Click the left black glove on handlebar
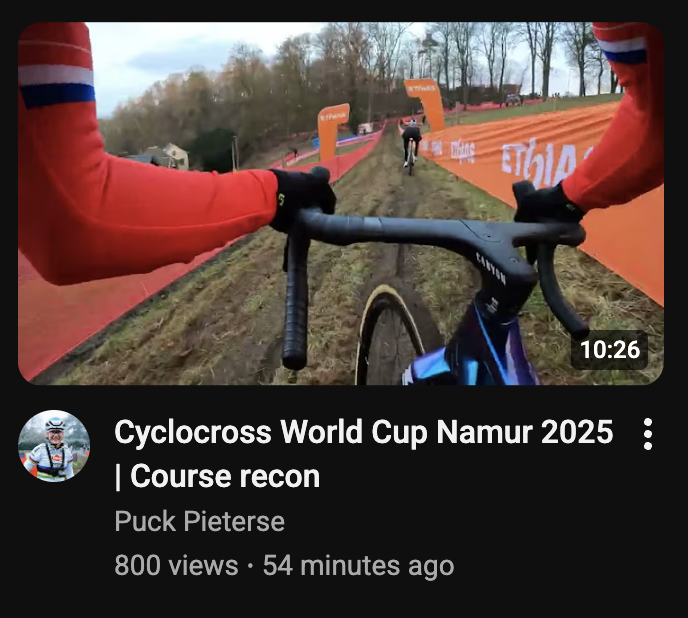Screen dimensions: 688x618 303,198
